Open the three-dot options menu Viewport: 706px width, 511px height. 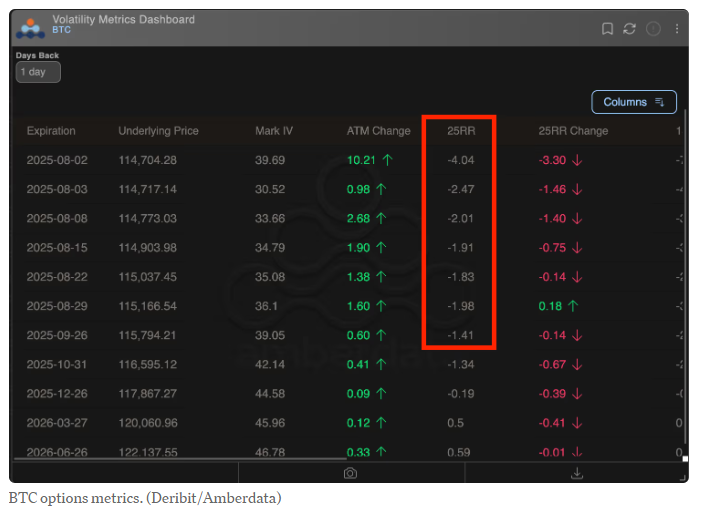tap(677, 29)
